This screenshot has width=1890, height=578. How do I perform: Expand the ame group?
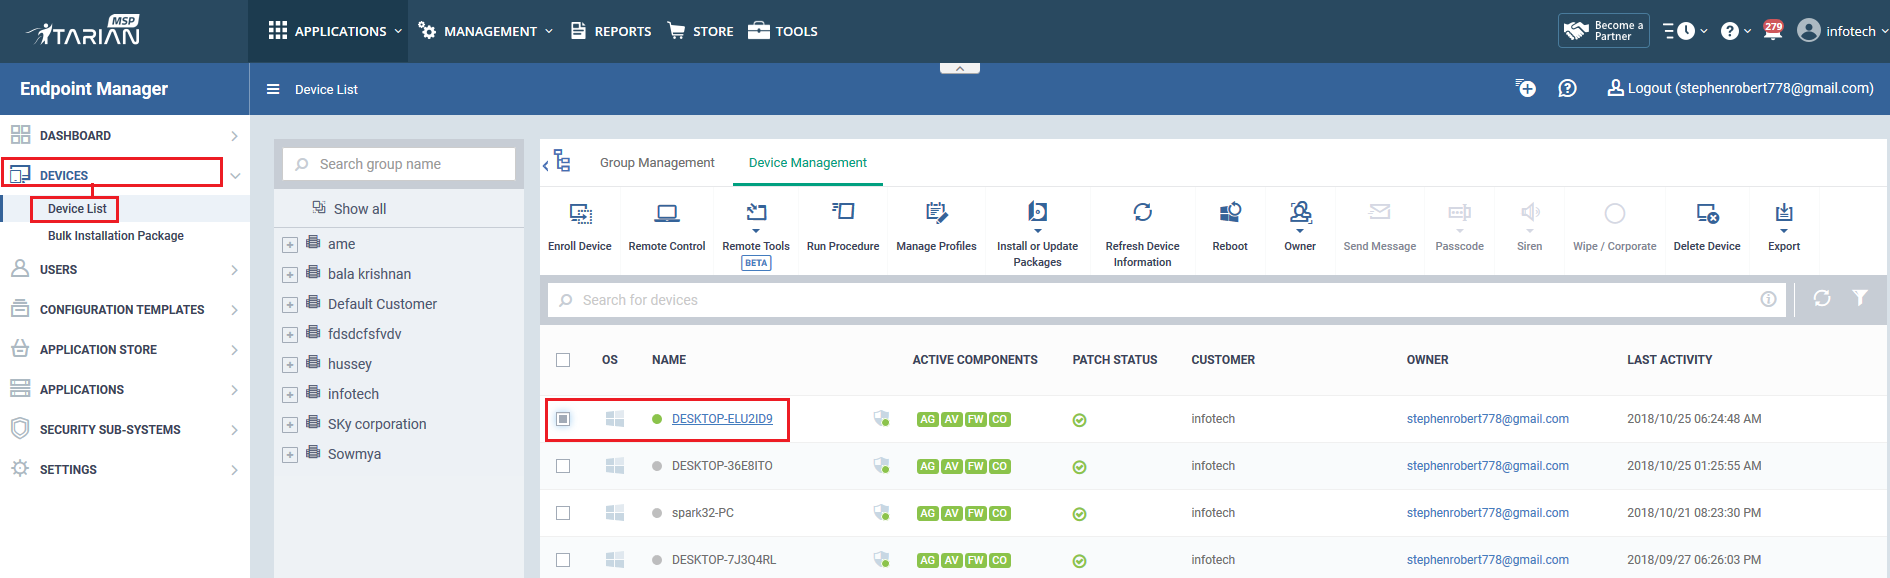click(x=290, y=245)
